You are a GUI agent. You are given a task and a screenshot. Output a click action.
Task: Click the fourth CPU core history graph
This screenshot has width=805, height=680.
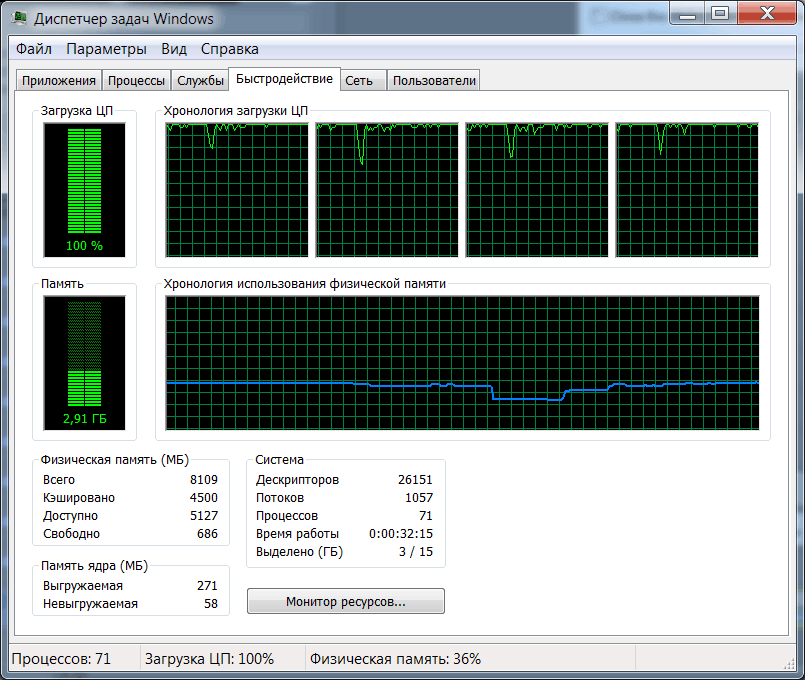(687, 190)
